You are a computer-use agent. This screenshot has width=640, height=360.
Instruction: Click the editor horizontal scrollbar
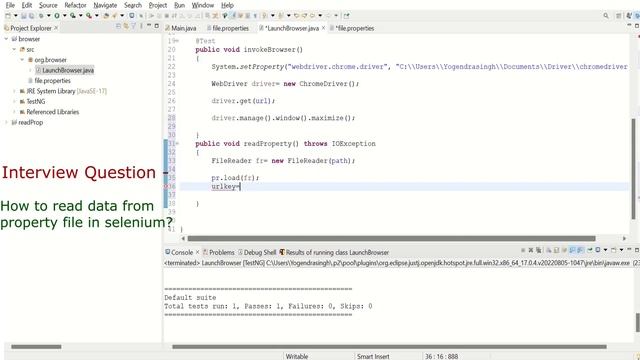coord(391,238)
